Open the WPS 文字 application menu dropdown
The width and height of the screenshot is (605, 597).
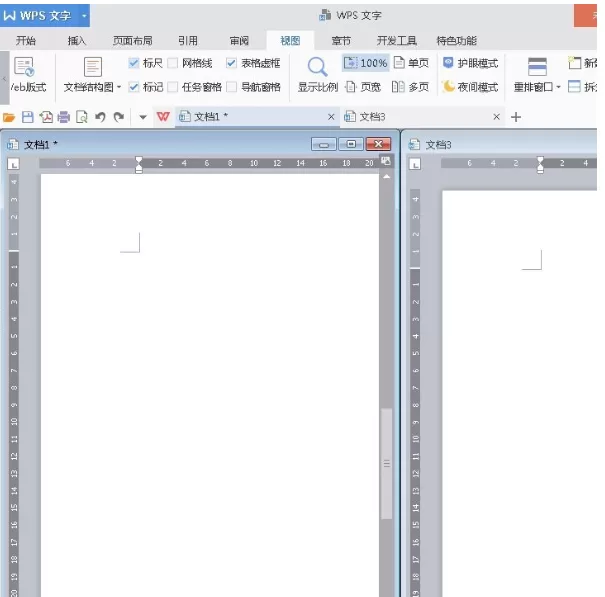[84, 16]
